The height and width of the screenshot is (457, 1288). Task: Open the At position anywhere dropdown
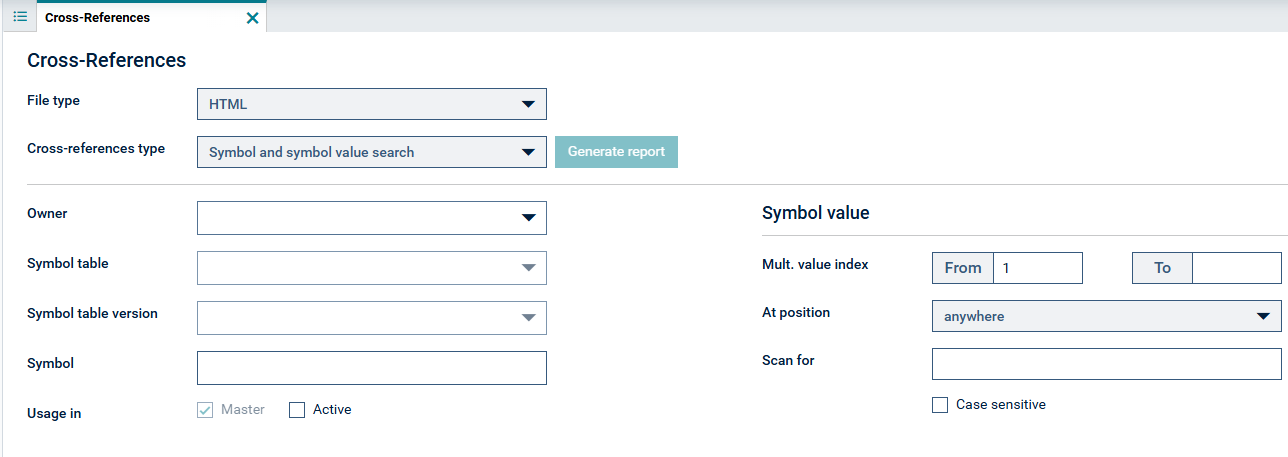pyautogui.click(x=1107, y=316)
